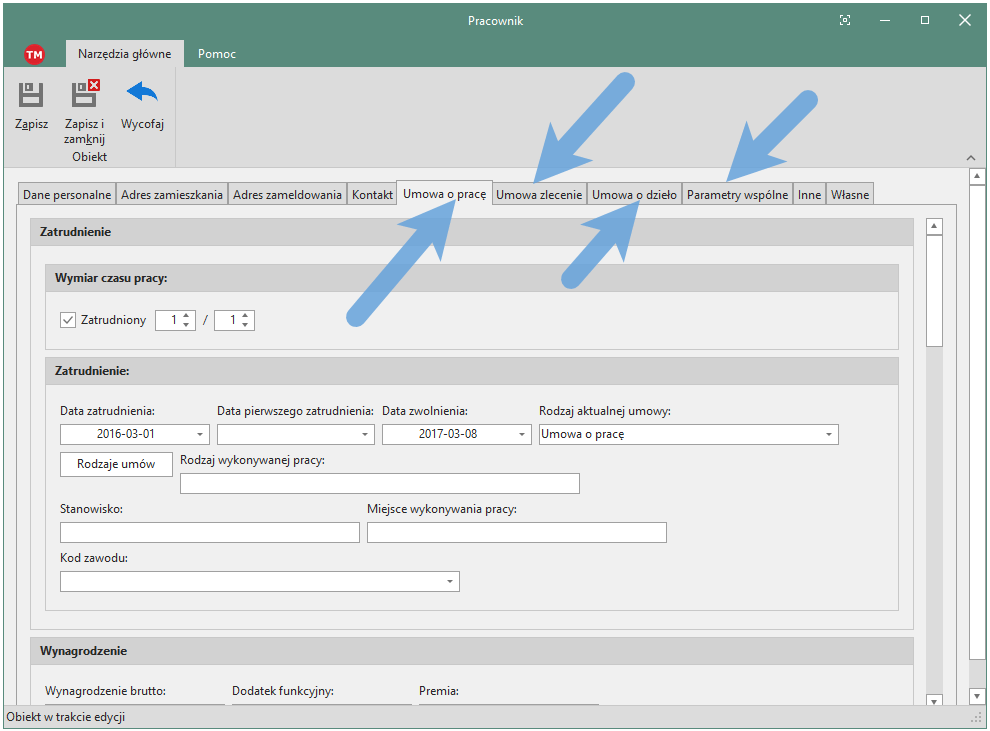Click the Stanowisko text field
Screen dimensions: 990x731
(209, 532)
